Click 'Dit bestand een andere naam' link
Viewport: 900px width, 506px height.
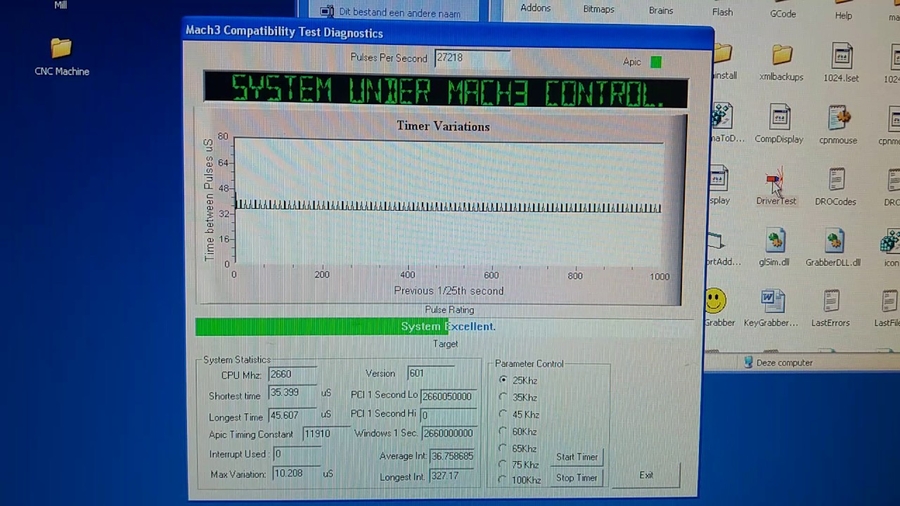[x=399, y=12]
